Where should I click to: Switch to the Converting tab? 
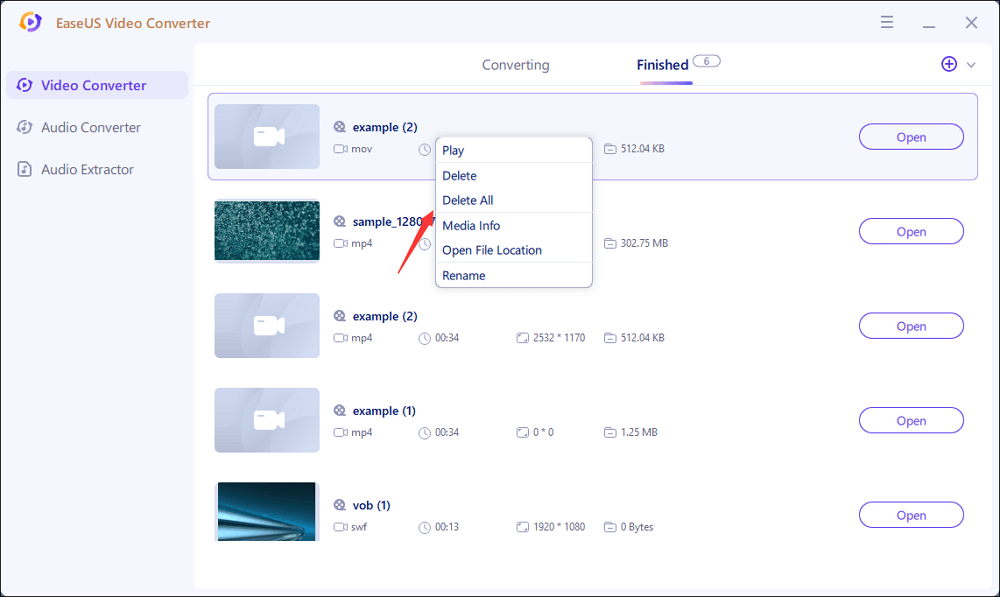click(515, 64)
